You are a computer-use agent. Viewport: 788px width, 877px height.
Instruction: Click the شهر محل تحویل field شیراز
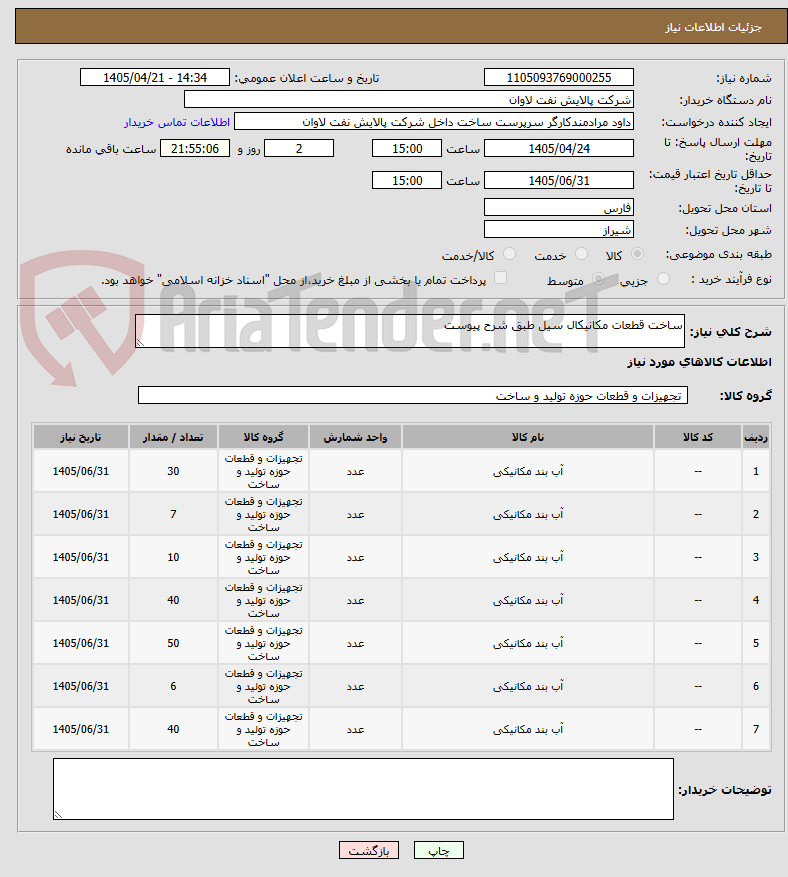coord(559,229)
